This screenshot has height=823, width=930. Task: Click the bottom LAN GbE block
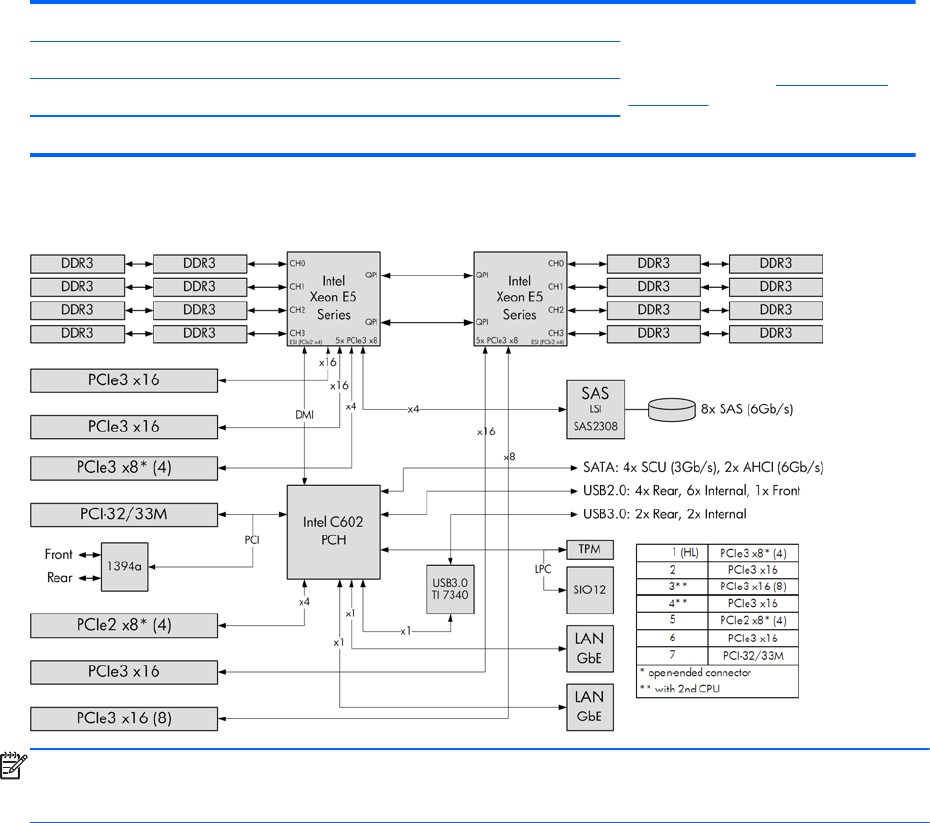coord(590,707)
